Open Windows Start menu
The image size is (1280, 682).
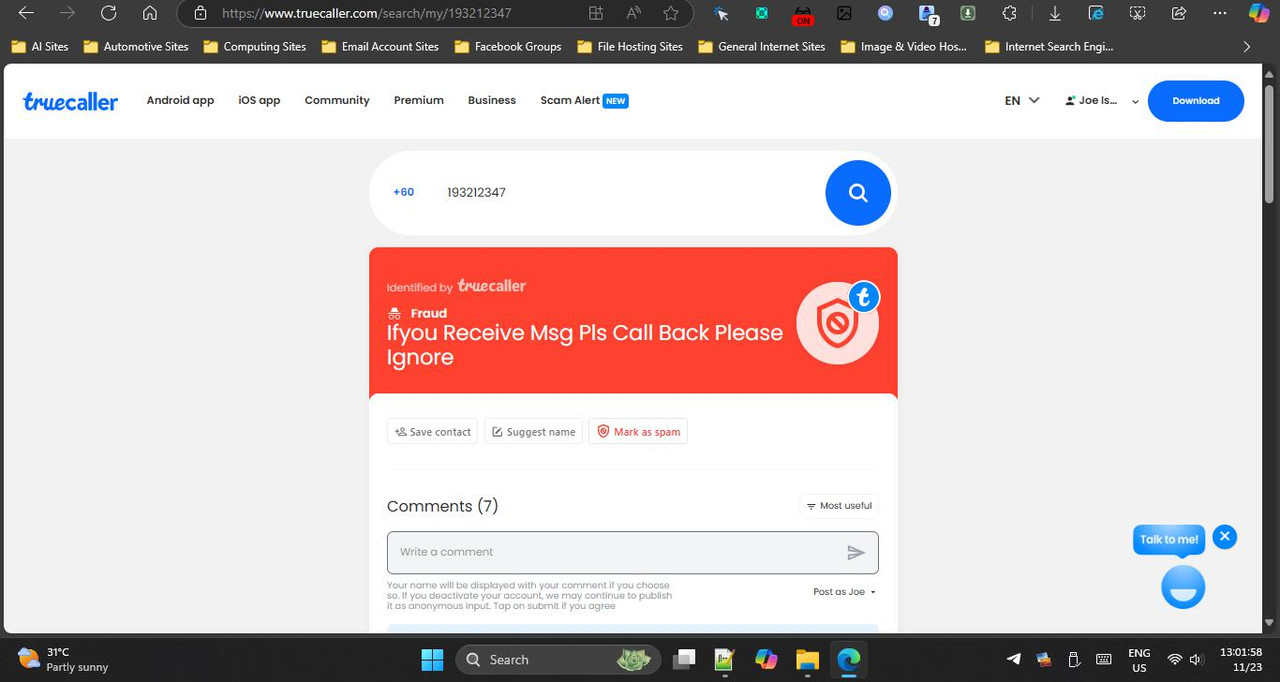tap(432, 660)
